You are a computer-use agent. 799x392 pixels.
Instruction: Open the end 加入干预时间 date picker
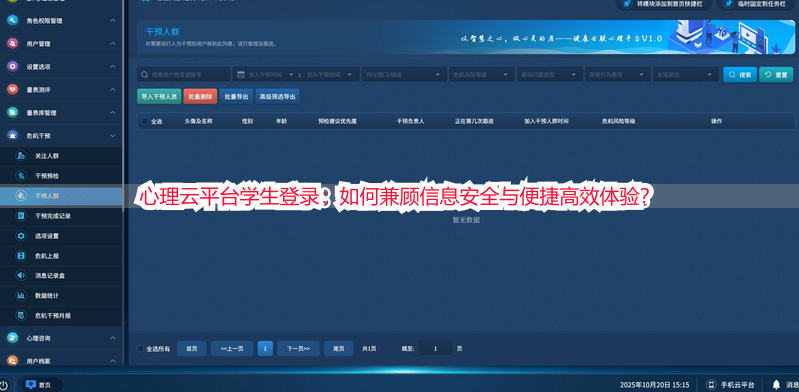tap(329, 74)
